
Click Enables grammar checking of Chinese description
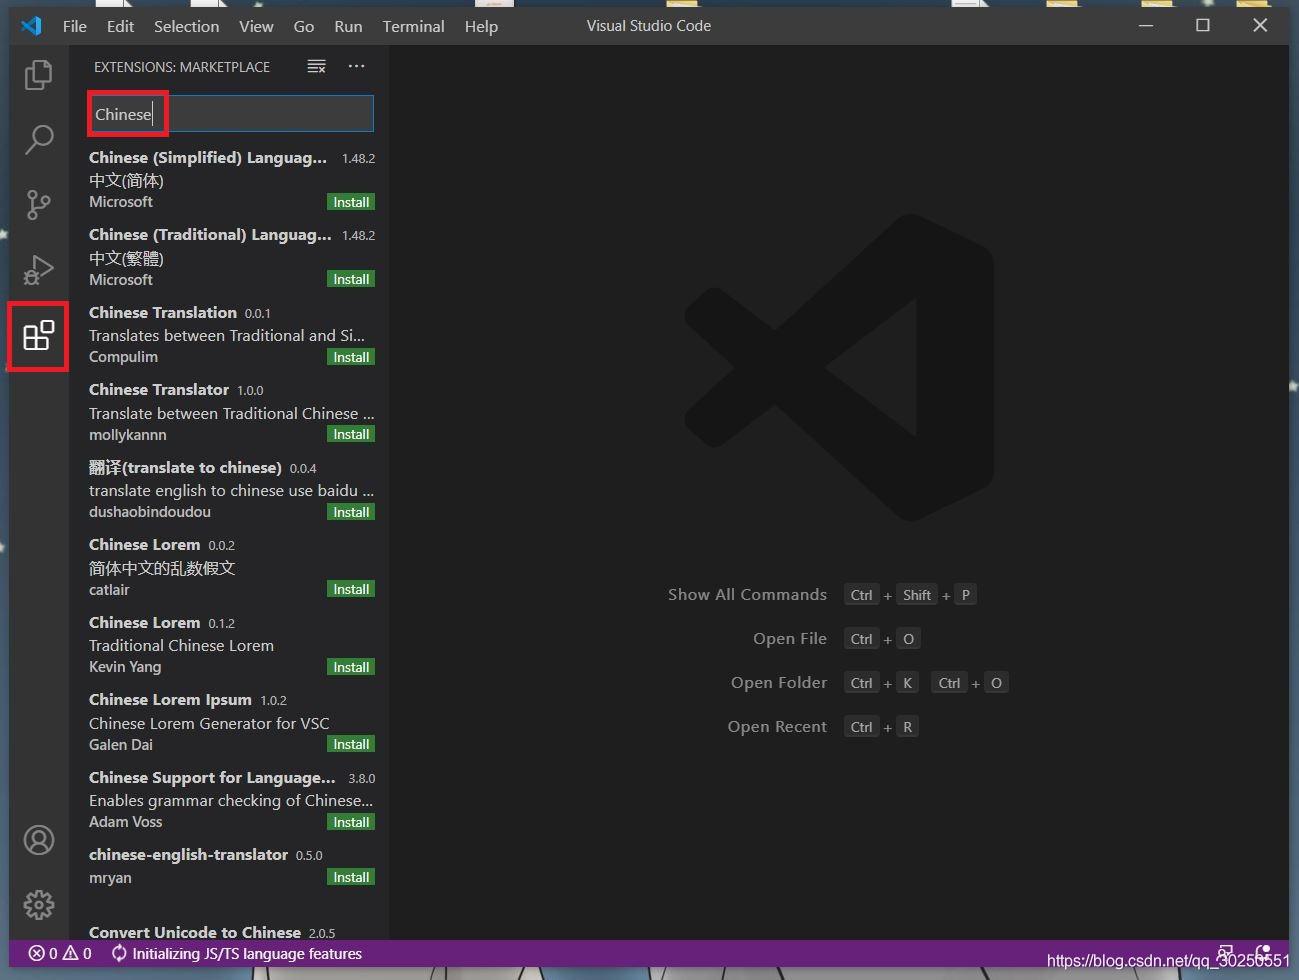pos(231,801)
